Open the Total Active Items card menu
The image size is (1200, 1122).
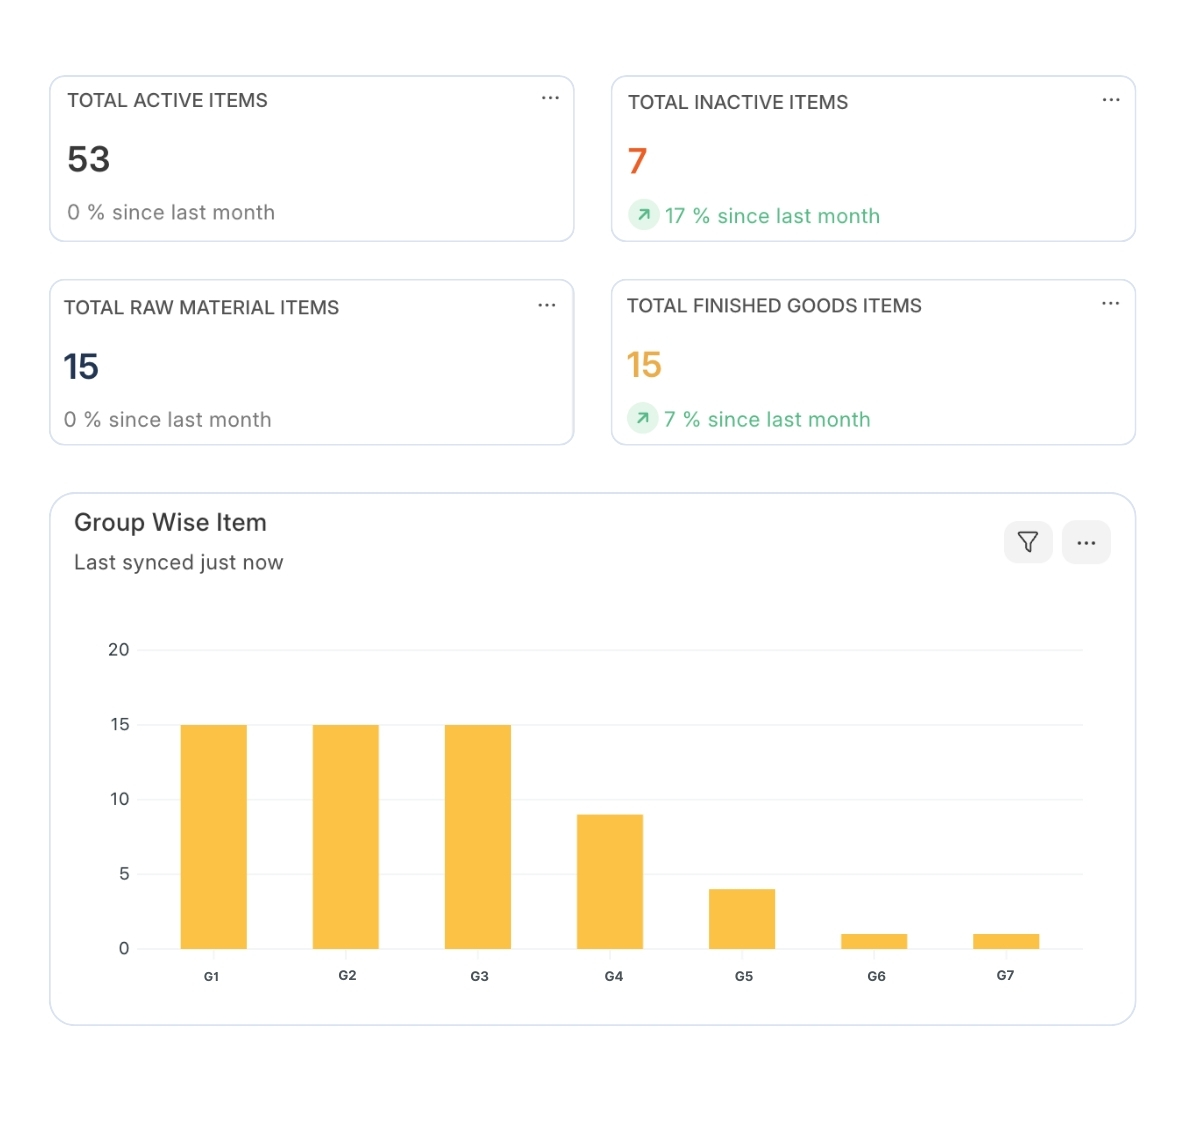[x=550, y=98]
